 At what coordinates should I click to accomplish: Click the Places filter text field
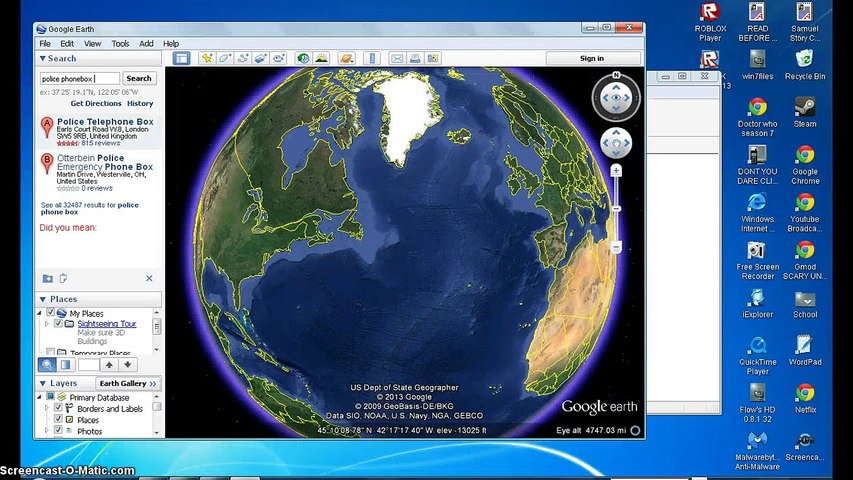click(88, 365)
